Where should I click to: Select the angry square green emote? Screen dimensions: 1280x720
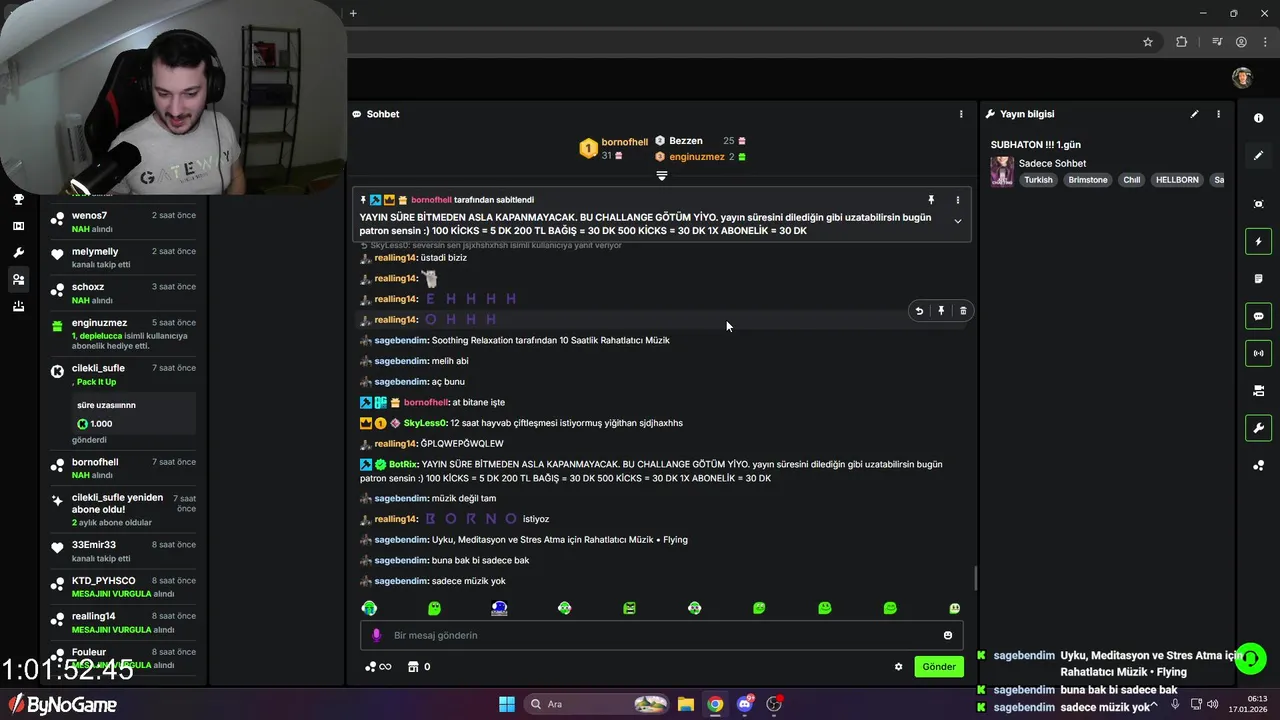629,608
